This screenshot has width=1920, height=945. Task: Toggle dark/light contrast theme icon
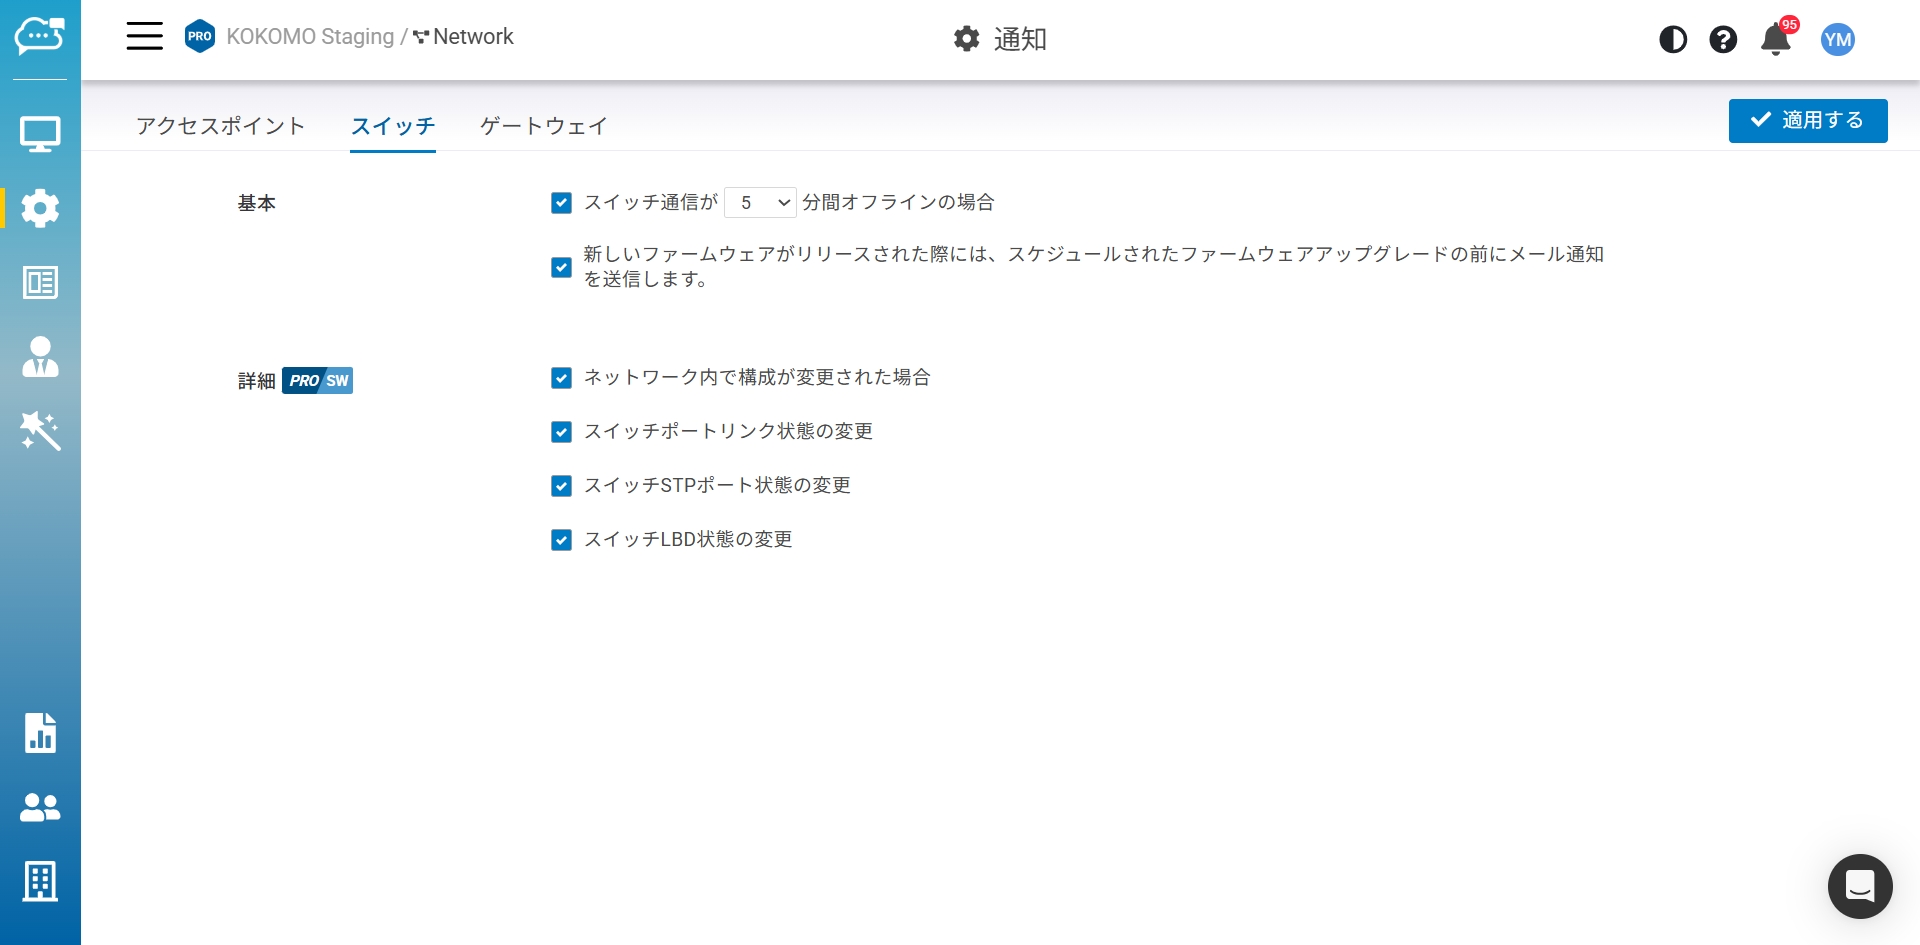(1673, 40)
